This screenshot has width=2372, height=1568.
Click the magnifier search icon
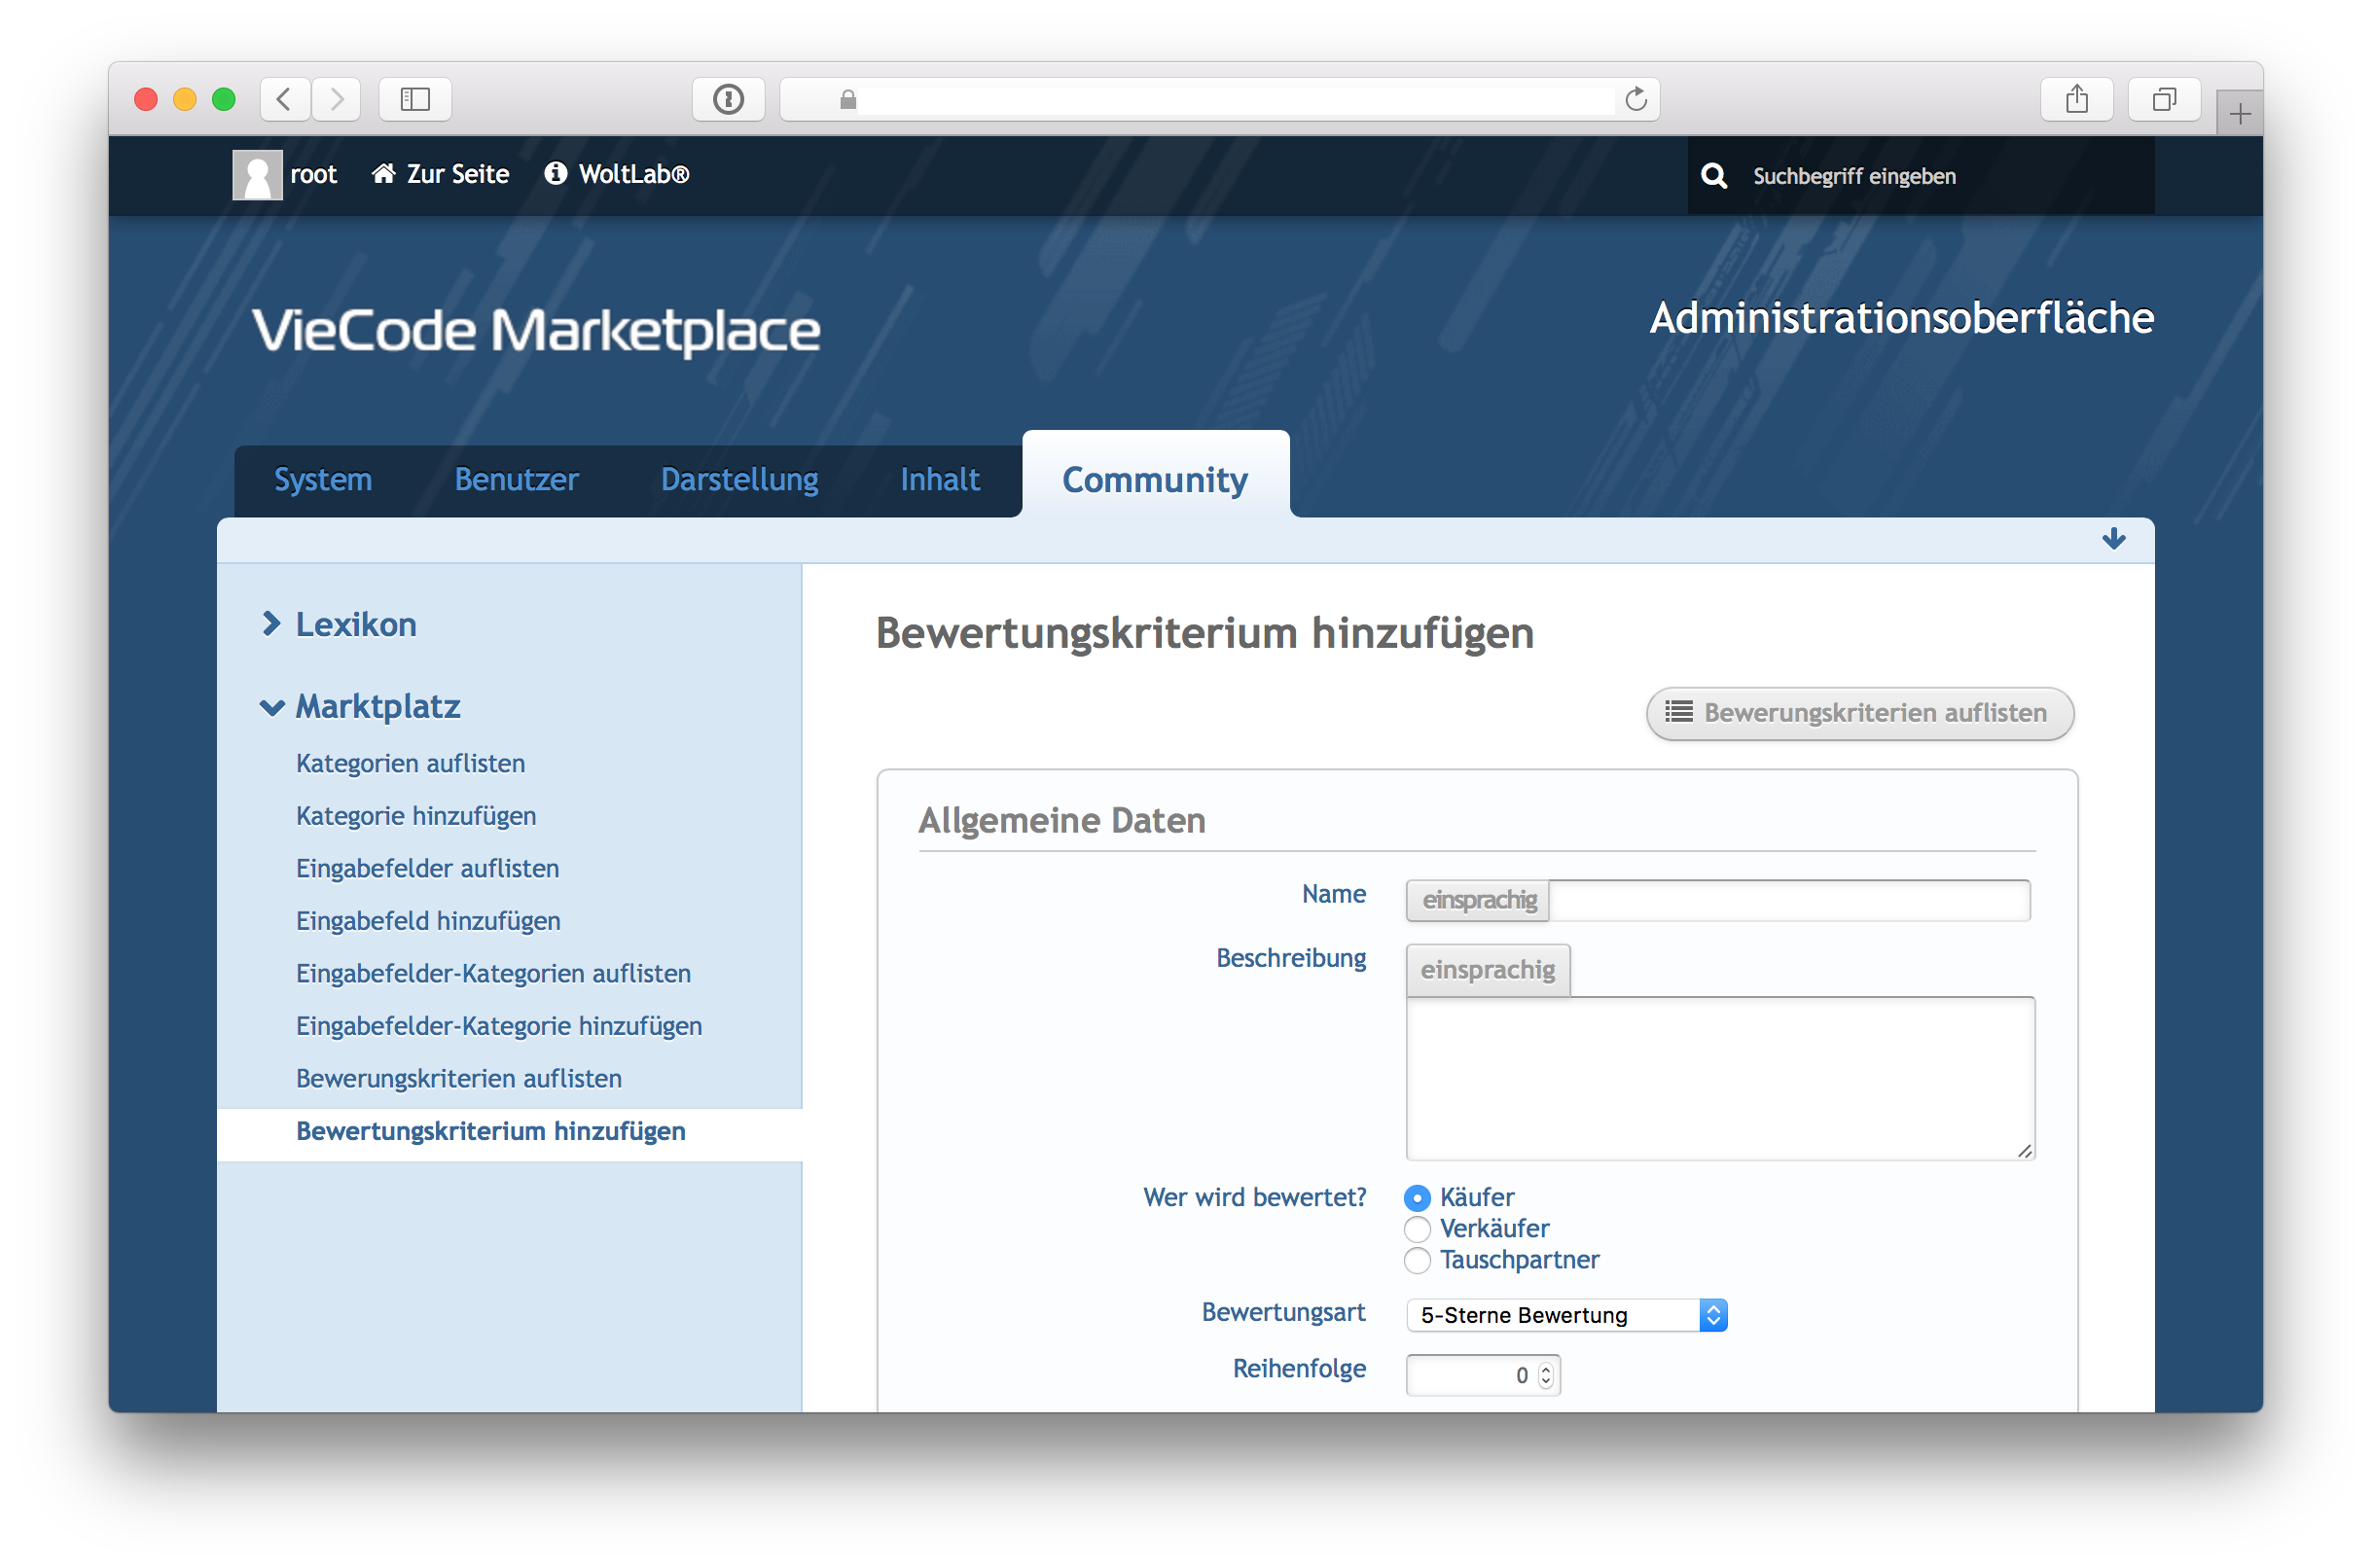1714,176
